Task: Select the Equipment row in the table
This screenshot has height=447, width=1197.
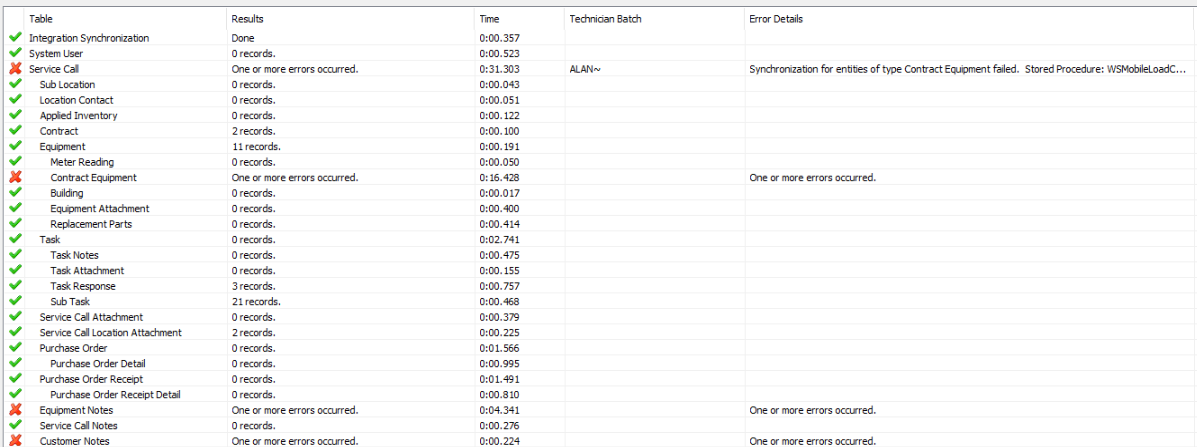Action: pyautogui.click(x=62, y=146)
